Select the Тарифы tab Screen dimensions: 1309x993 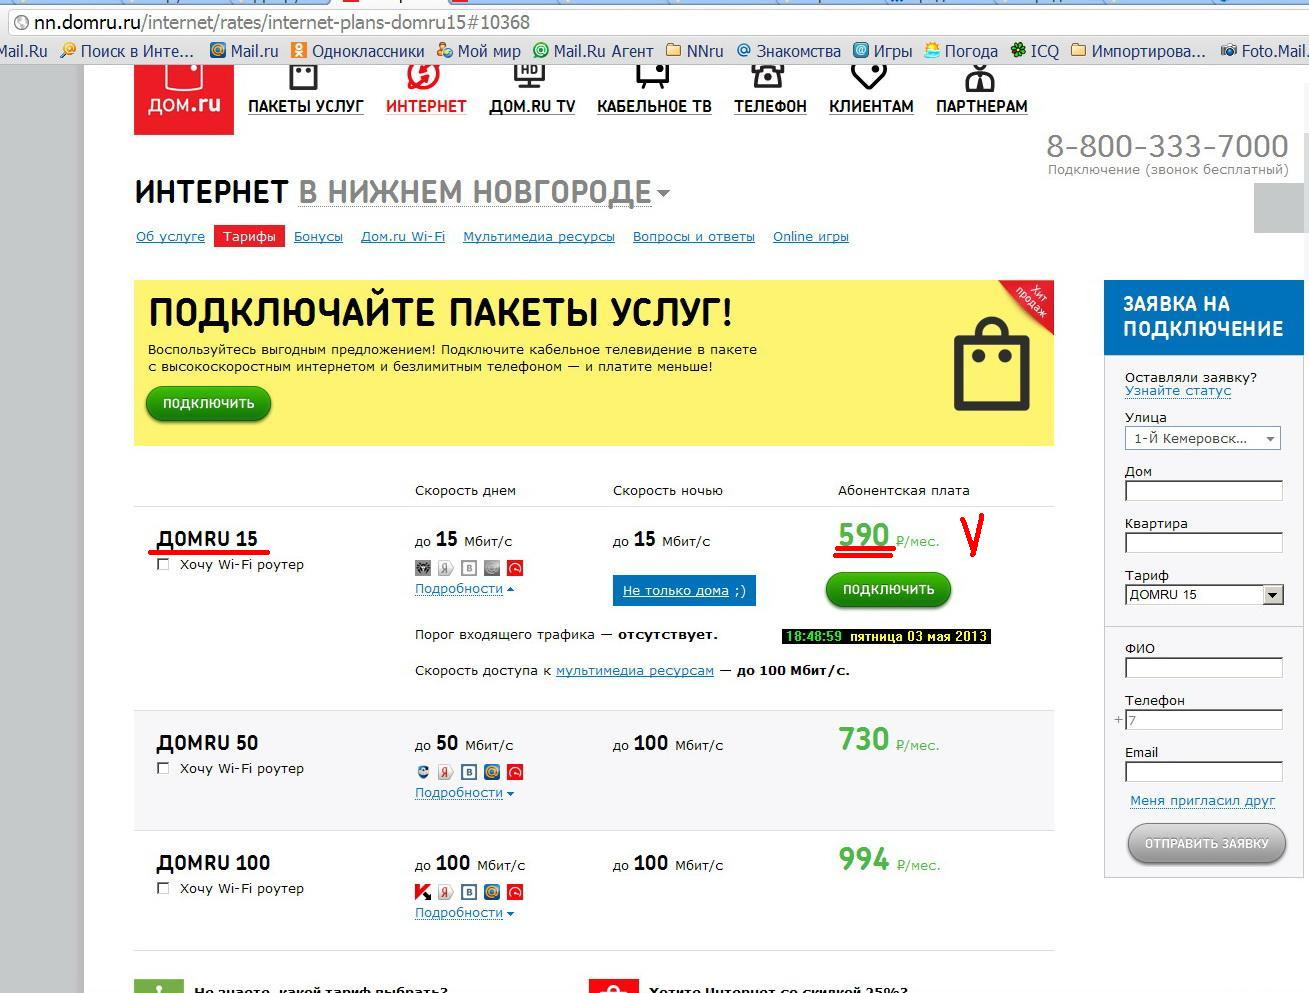tap(249, 237)
